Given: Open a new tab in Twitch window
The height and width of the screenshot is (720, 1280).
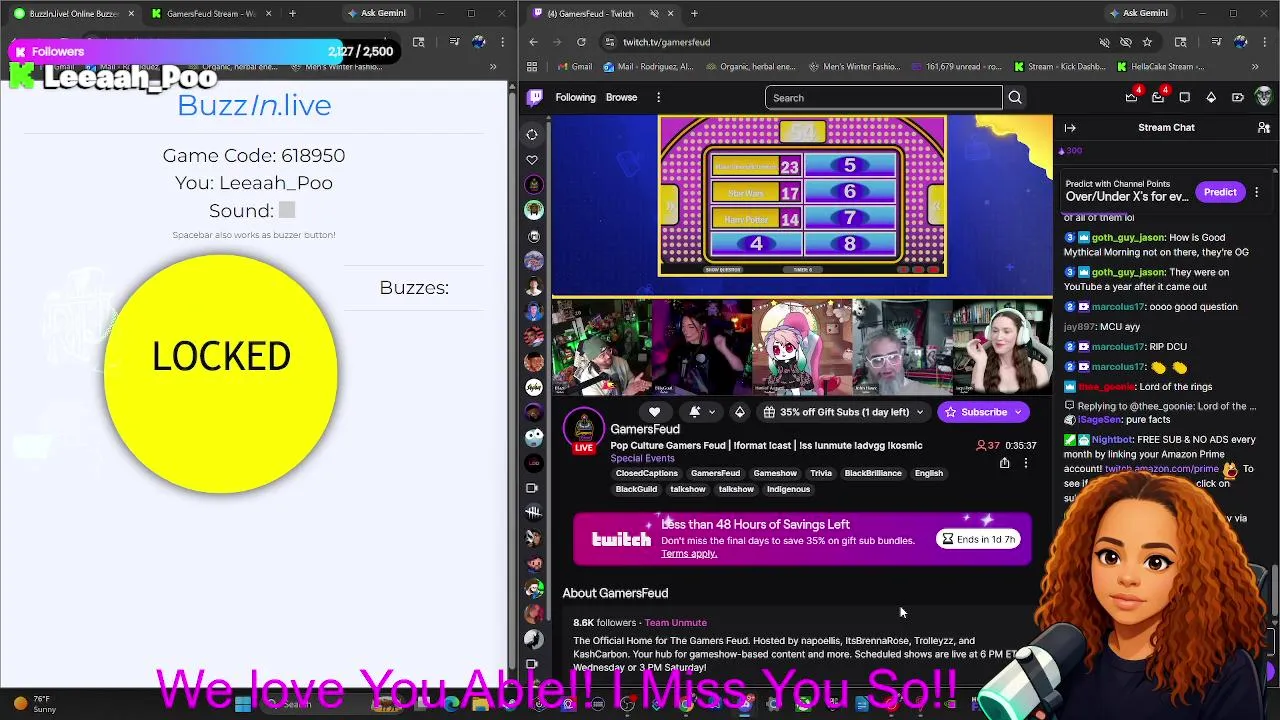Looking at the screenshot, I should click(x=694, y=13).
